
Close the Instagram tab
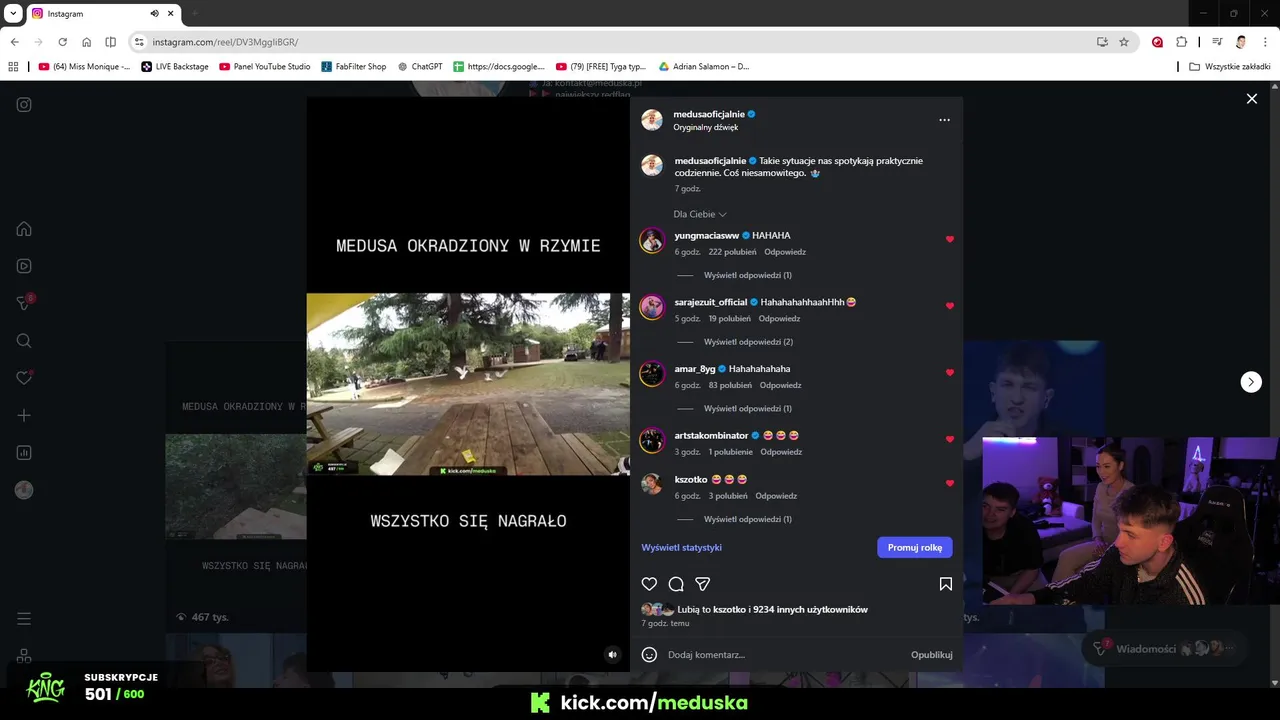(x=171, y=14)
